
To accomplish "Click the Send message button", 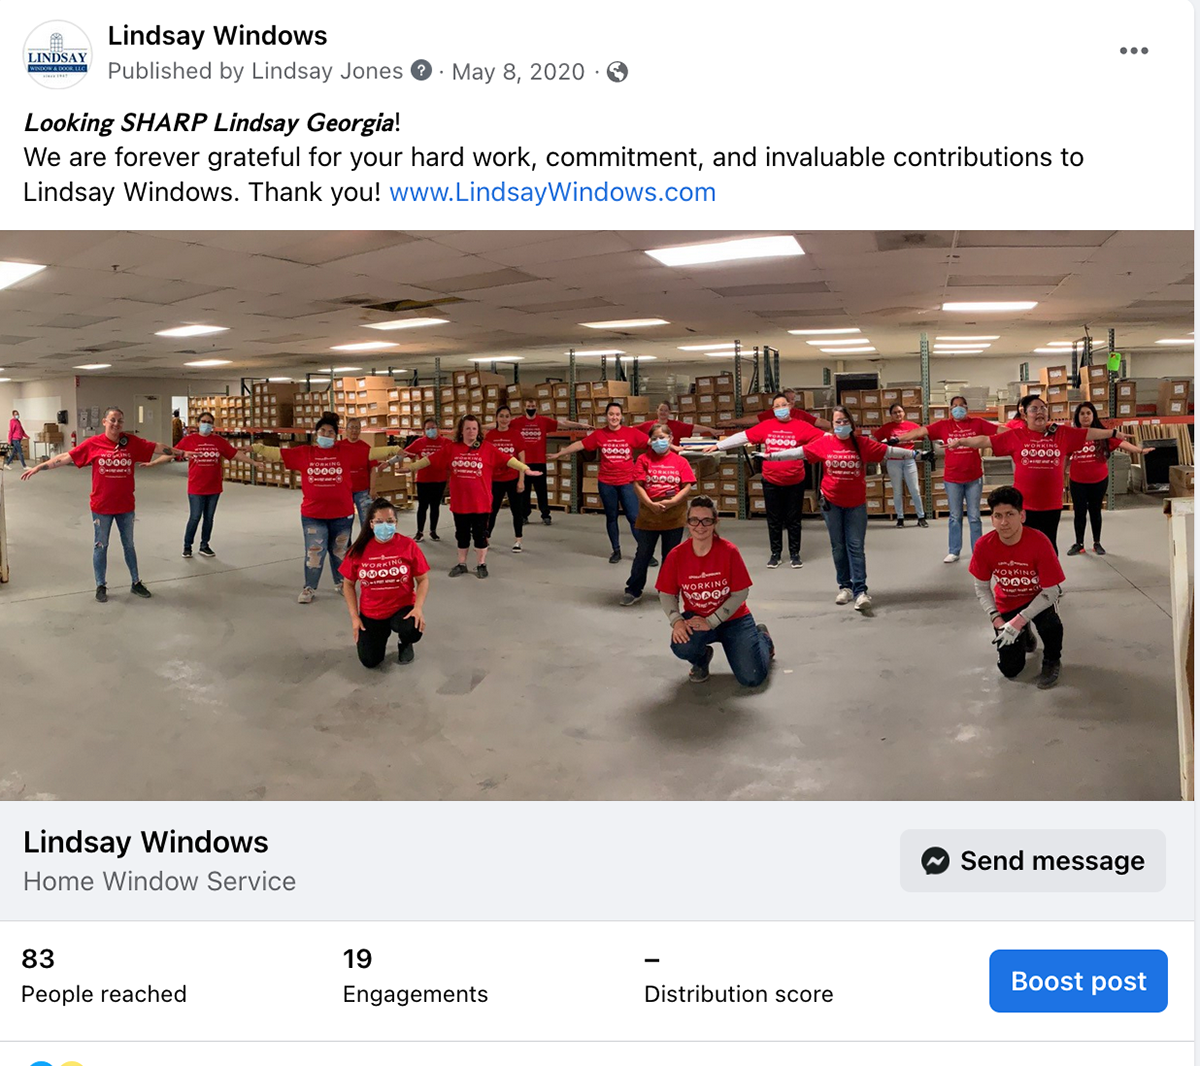I will pyautogui.click(x=1033, y=861).
